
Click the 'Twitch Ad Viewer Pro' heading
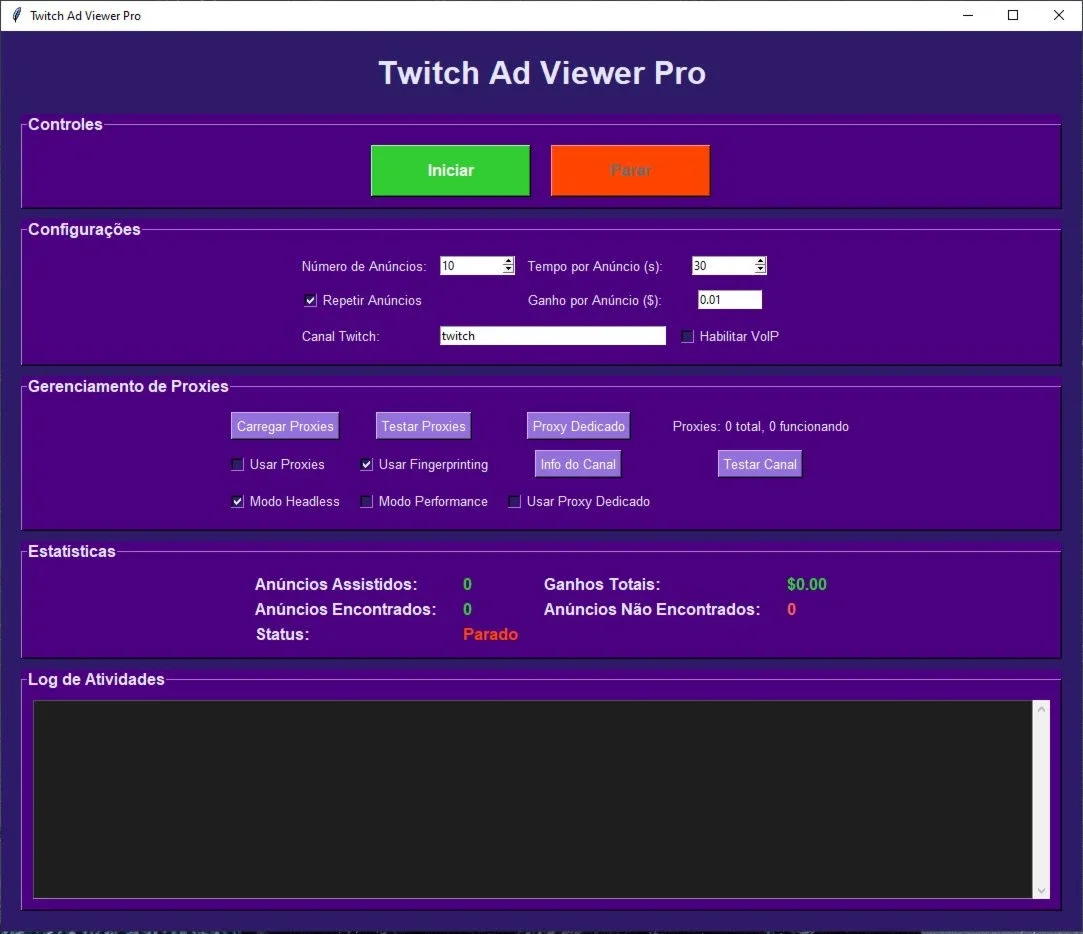pyautogui.click(x=542, y=73)
